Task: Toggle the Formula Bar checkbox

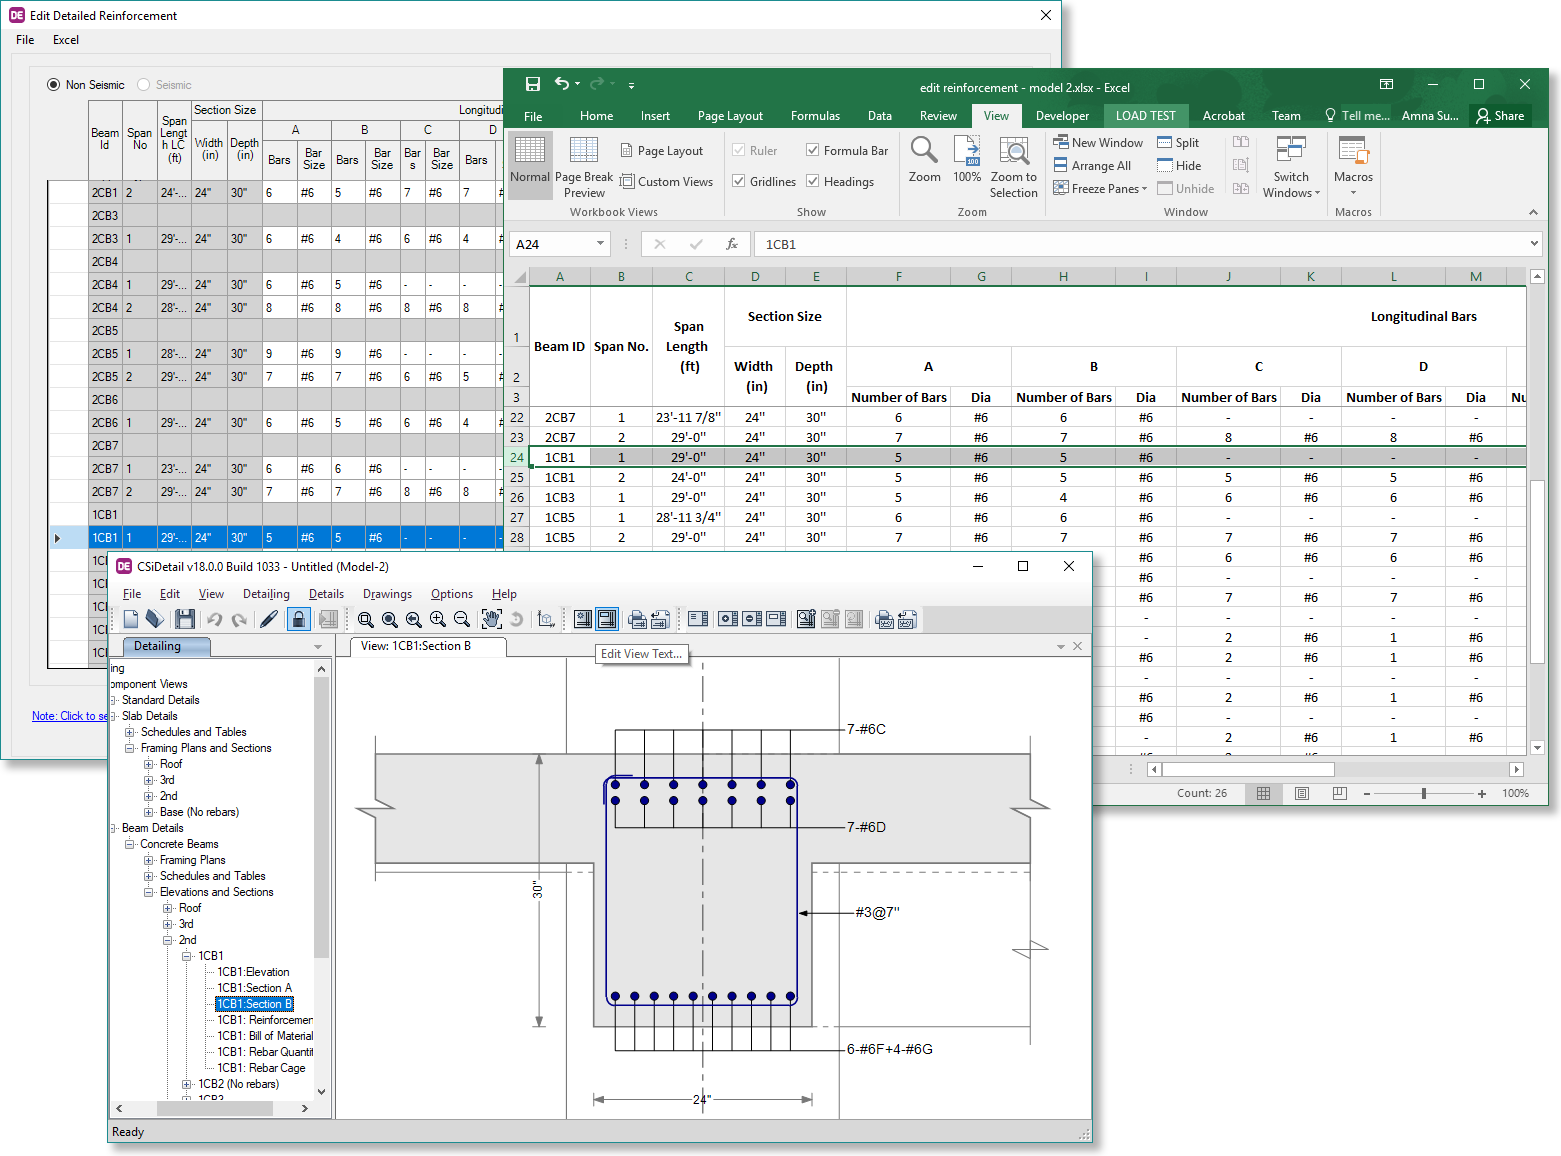Action: click(x=813, y=151)
